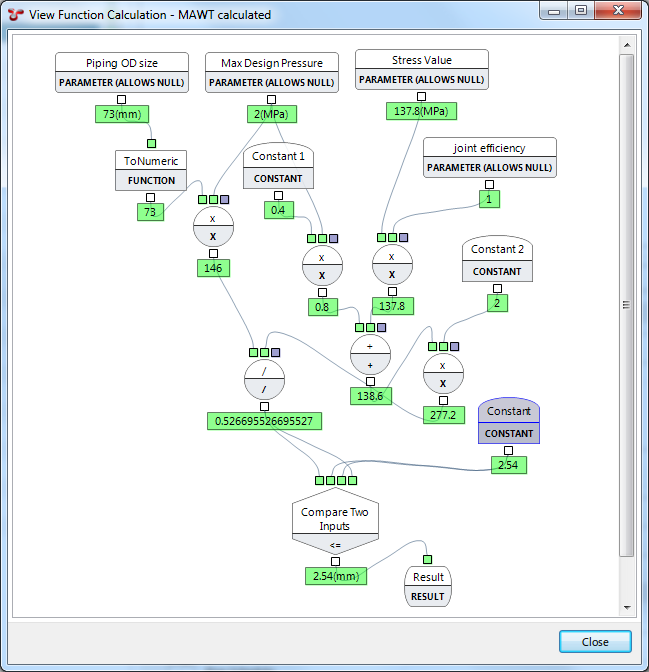Click the Stress Value parameter node

pyautogui.click(x=421, y=69)
